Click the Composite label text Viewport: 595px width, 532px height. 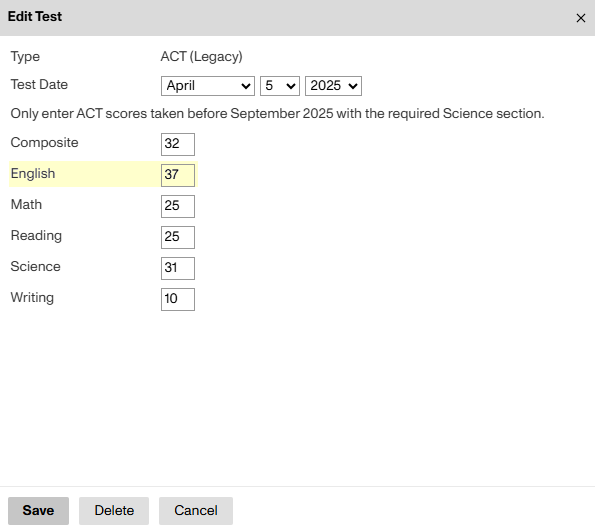pos(44,142)
